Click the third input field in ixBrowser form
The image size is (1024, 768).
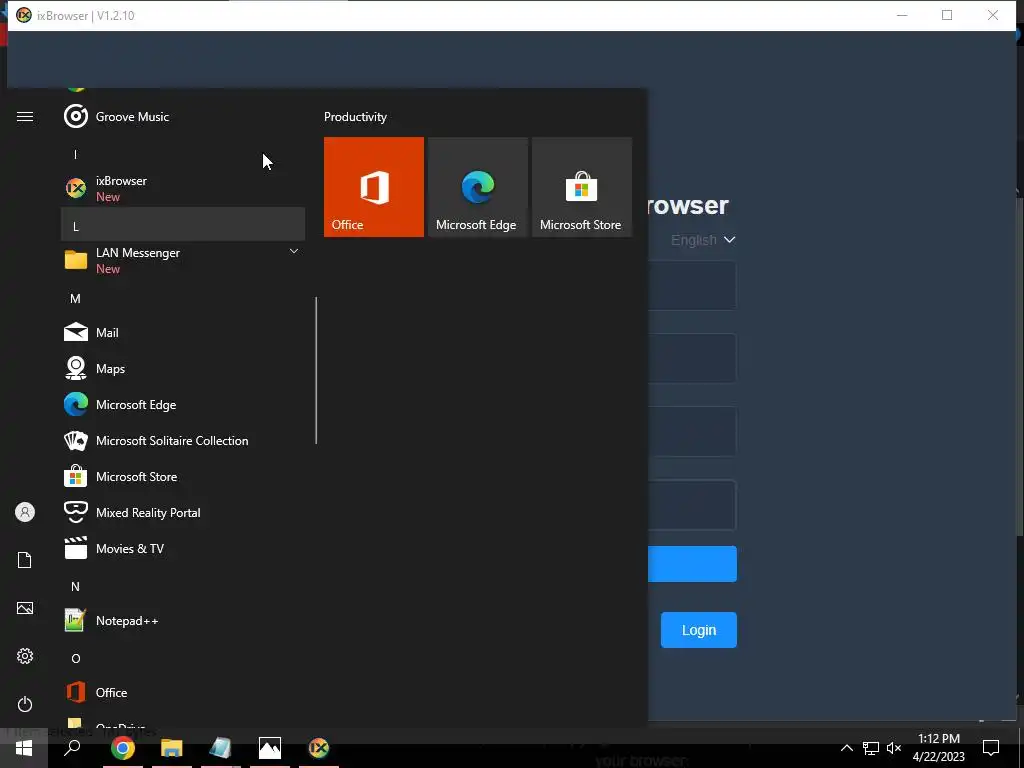coord(692,432)
